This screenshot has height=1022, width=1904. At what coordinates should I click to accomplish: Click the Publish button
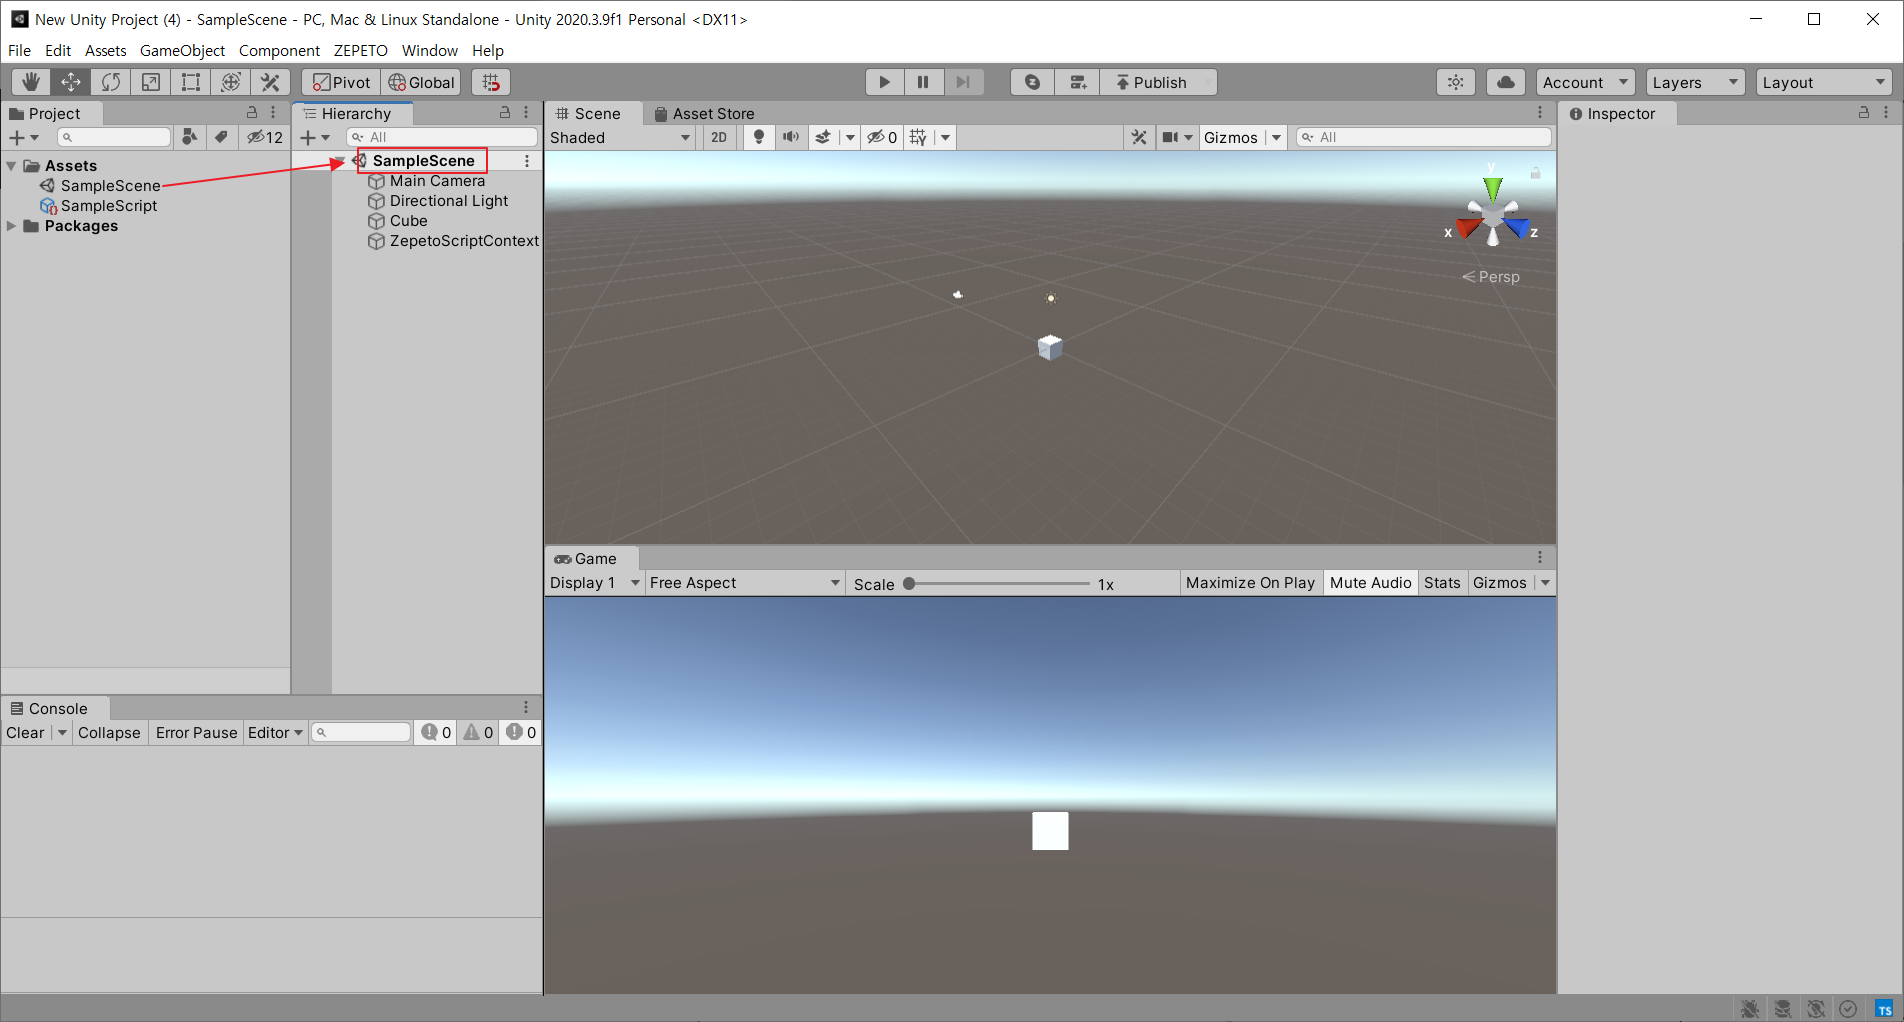coord(1159,82)
